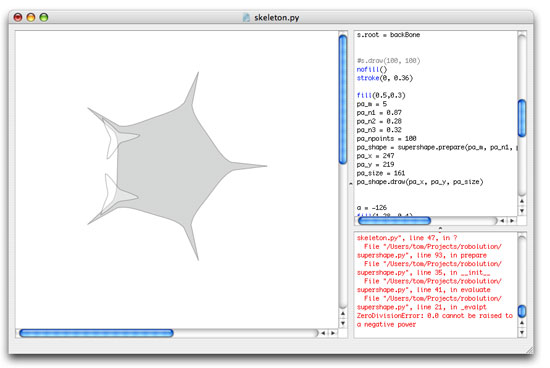Place cursor on "pa_n1 = 0.87" line
The width and height of the screenshot is (550, 368).
[379, 113]
